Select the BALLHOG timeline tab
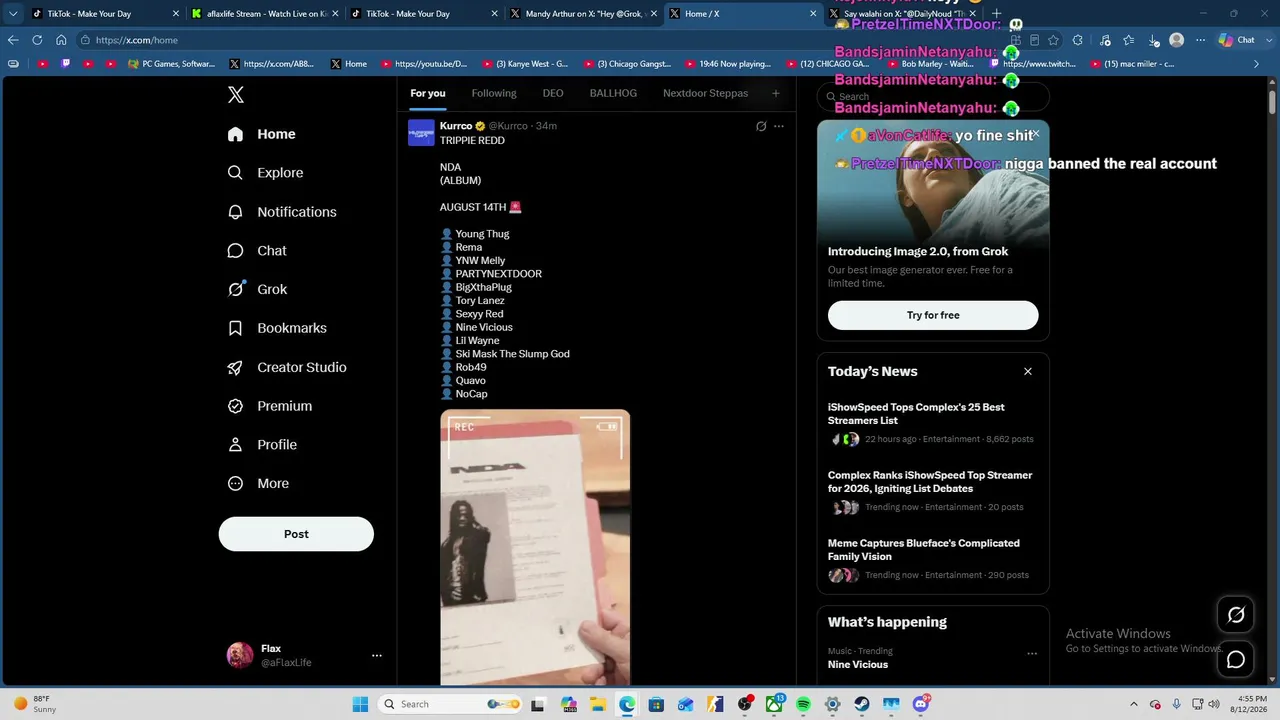 (x=613, y=93)
